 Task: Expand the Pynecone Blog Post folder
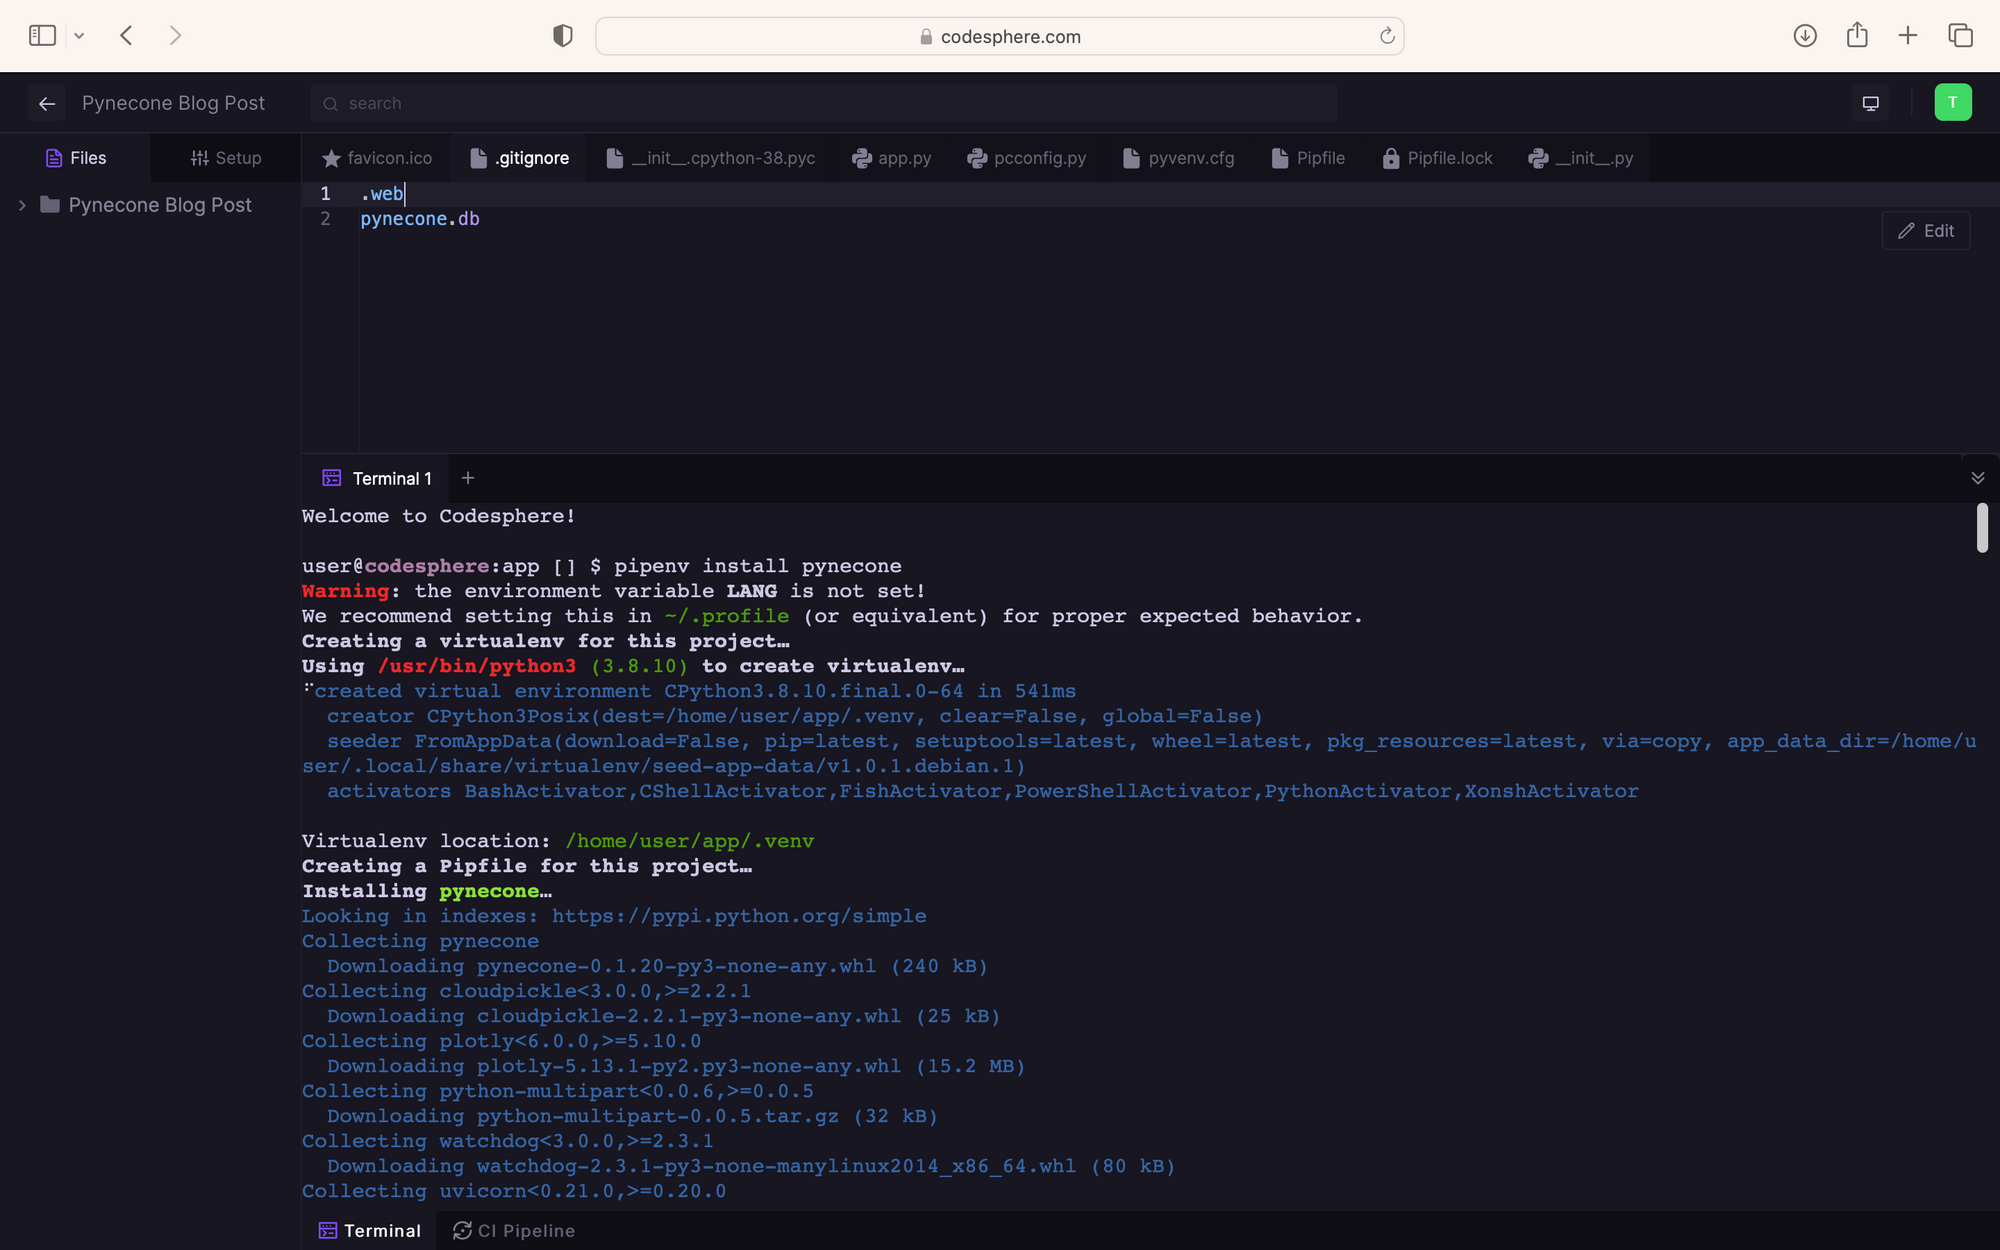pos(22,205)
